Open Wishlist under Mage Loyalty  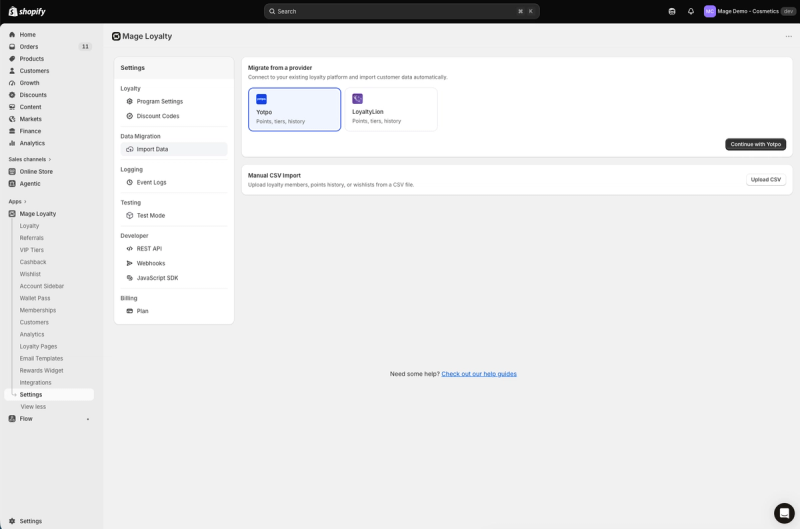coord(30,274)
